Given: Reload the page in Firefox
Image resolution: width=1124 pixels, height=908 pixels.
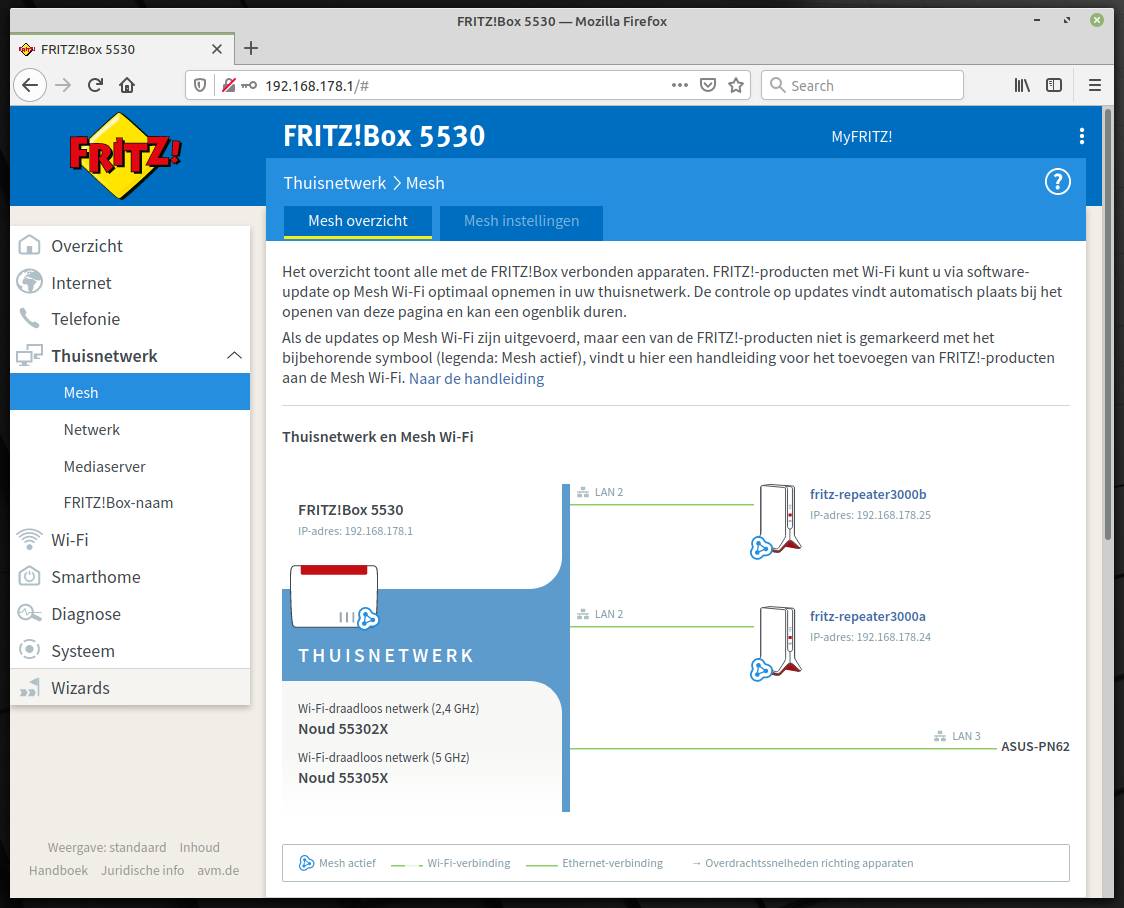Looking at the screenshot, I should [95, 85].
